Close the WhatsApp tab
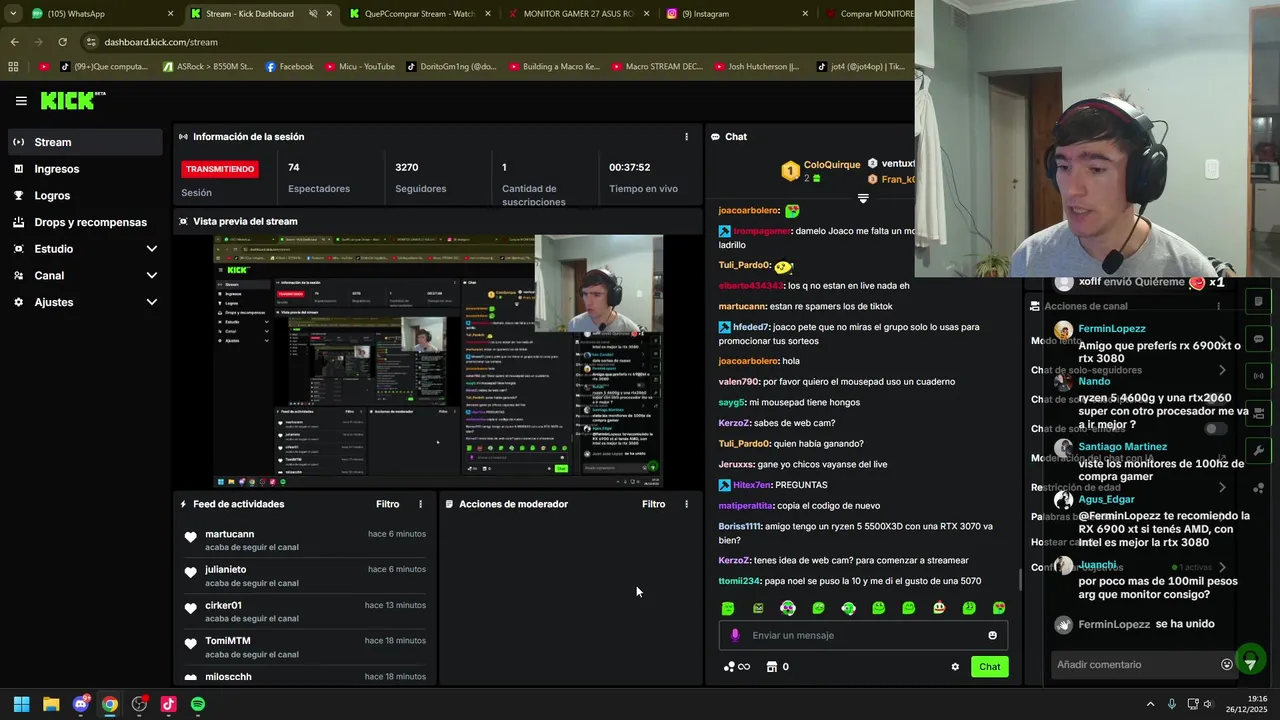 pos(170,14)
